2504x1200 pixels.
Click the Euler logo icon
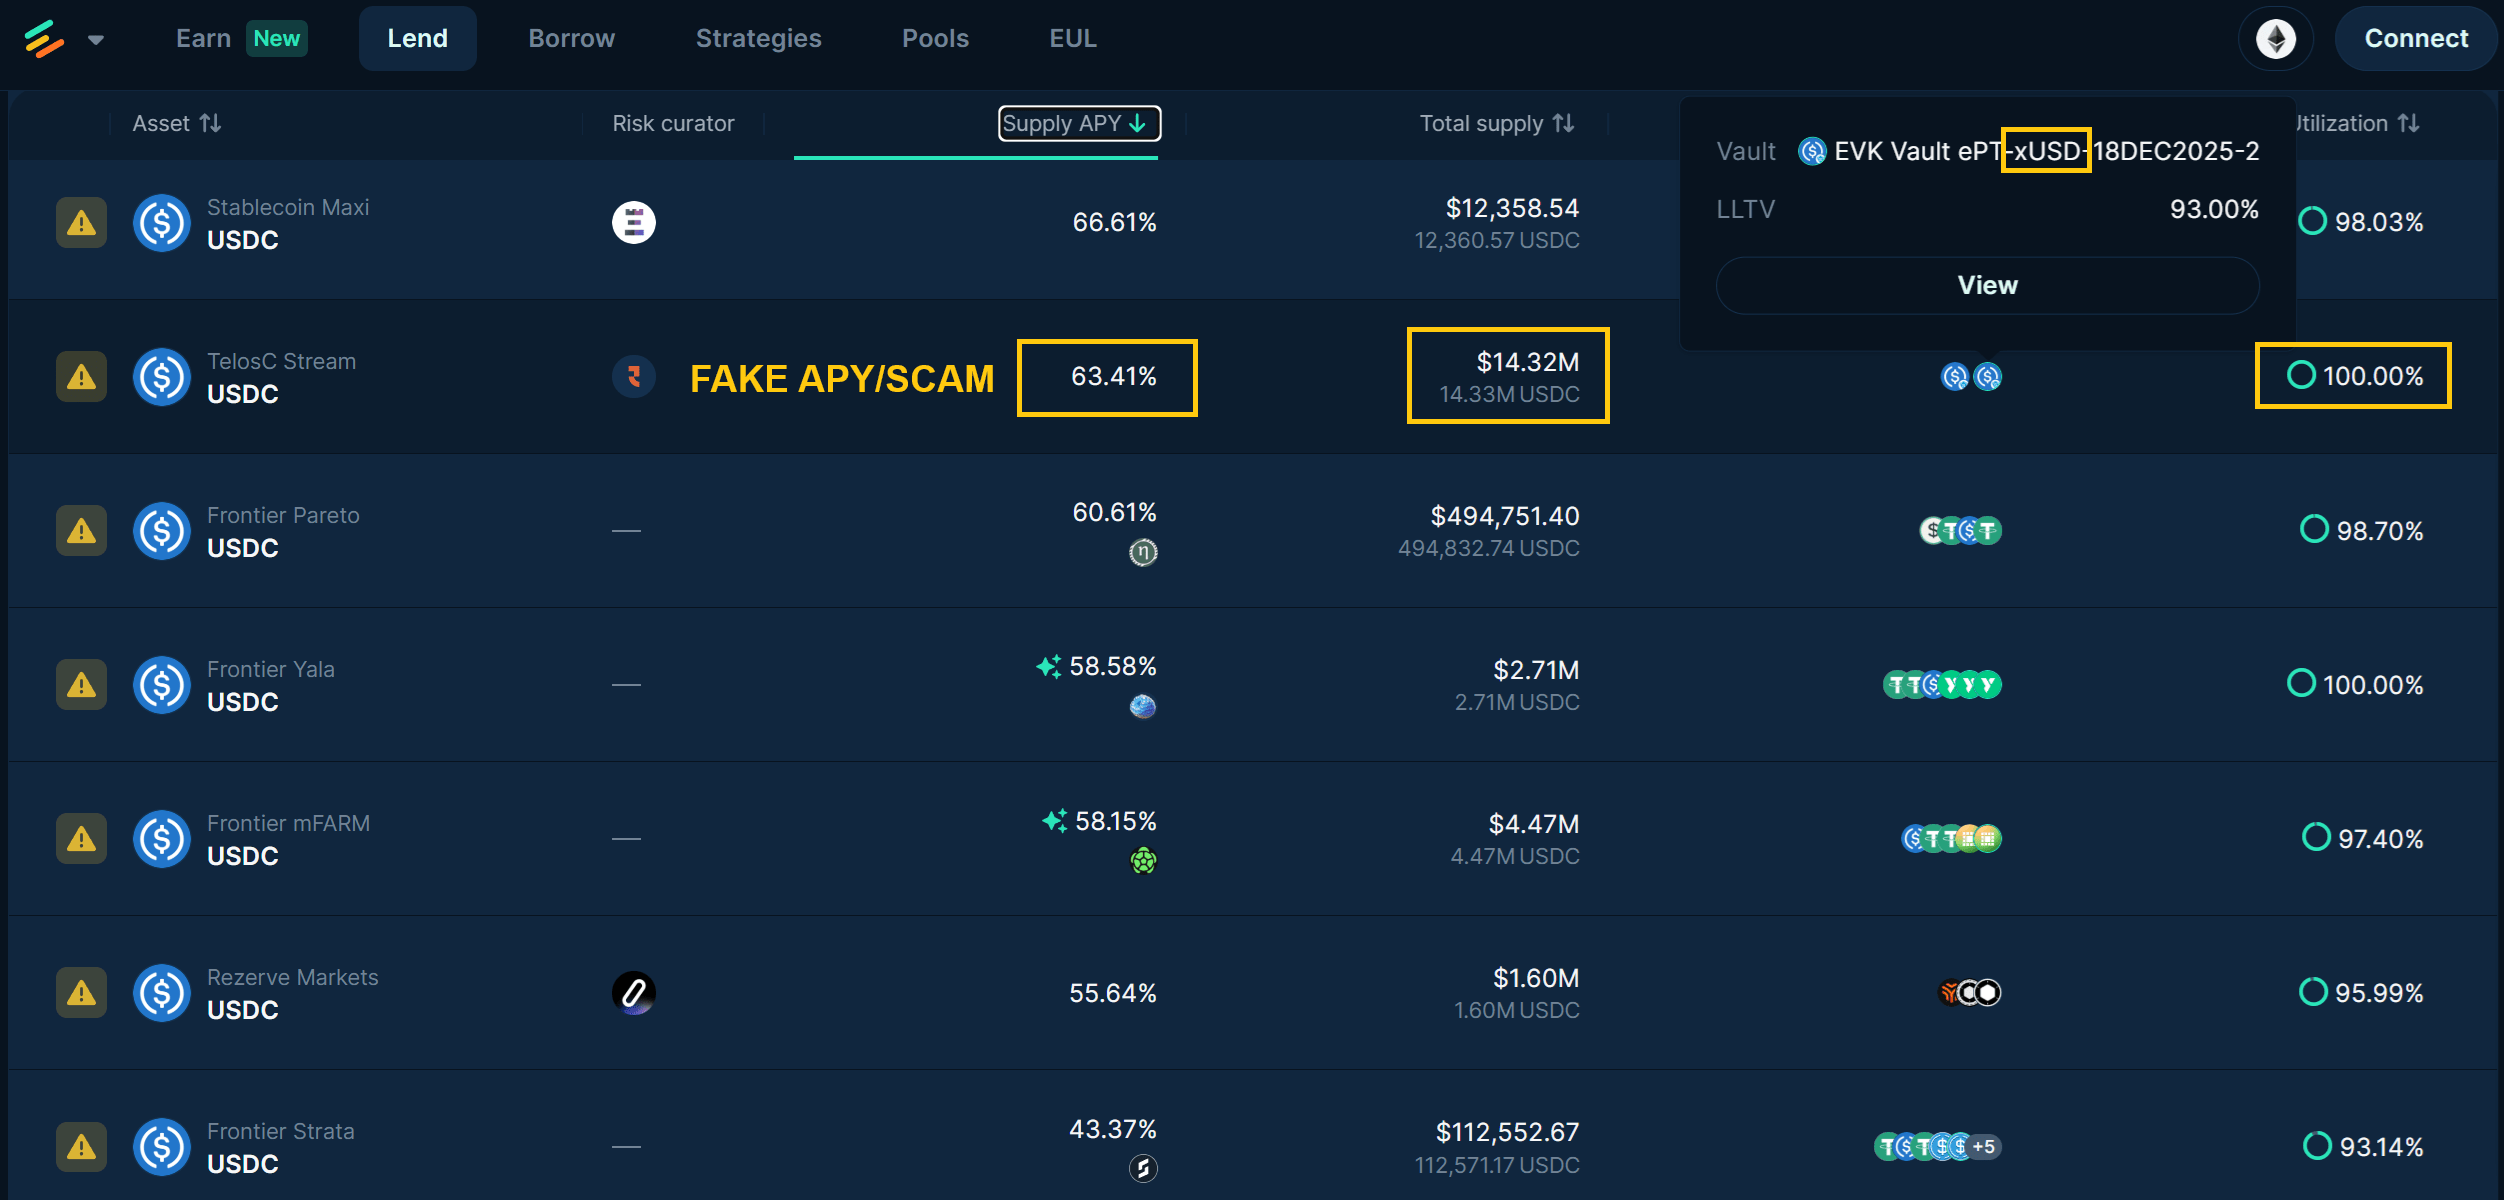tap(44, 39)
